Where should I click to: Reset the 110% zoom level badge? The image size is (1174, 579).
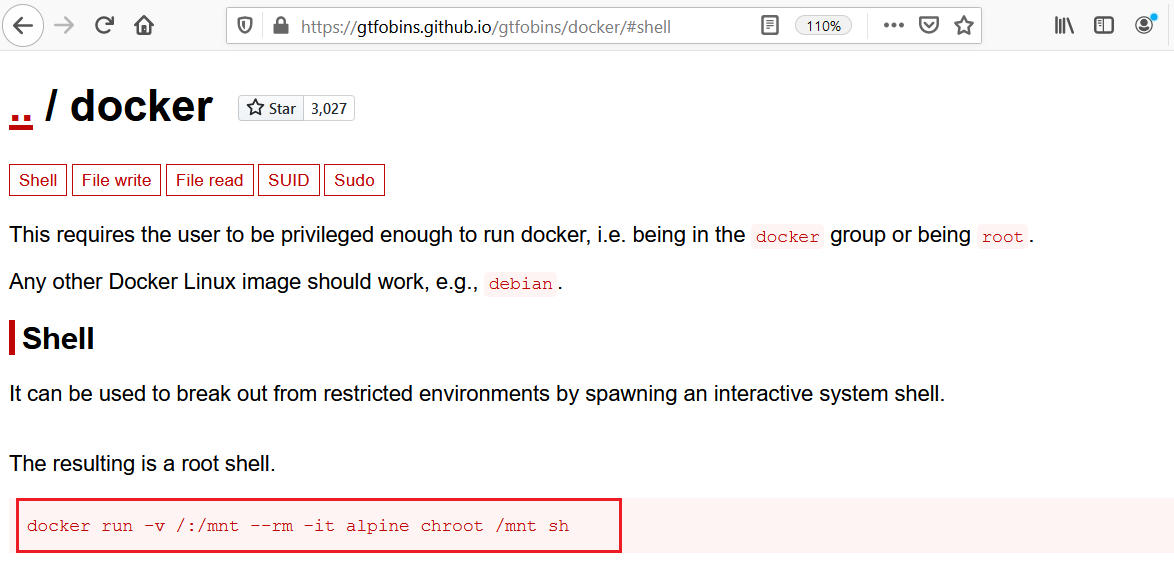click(x=823, y=26)
